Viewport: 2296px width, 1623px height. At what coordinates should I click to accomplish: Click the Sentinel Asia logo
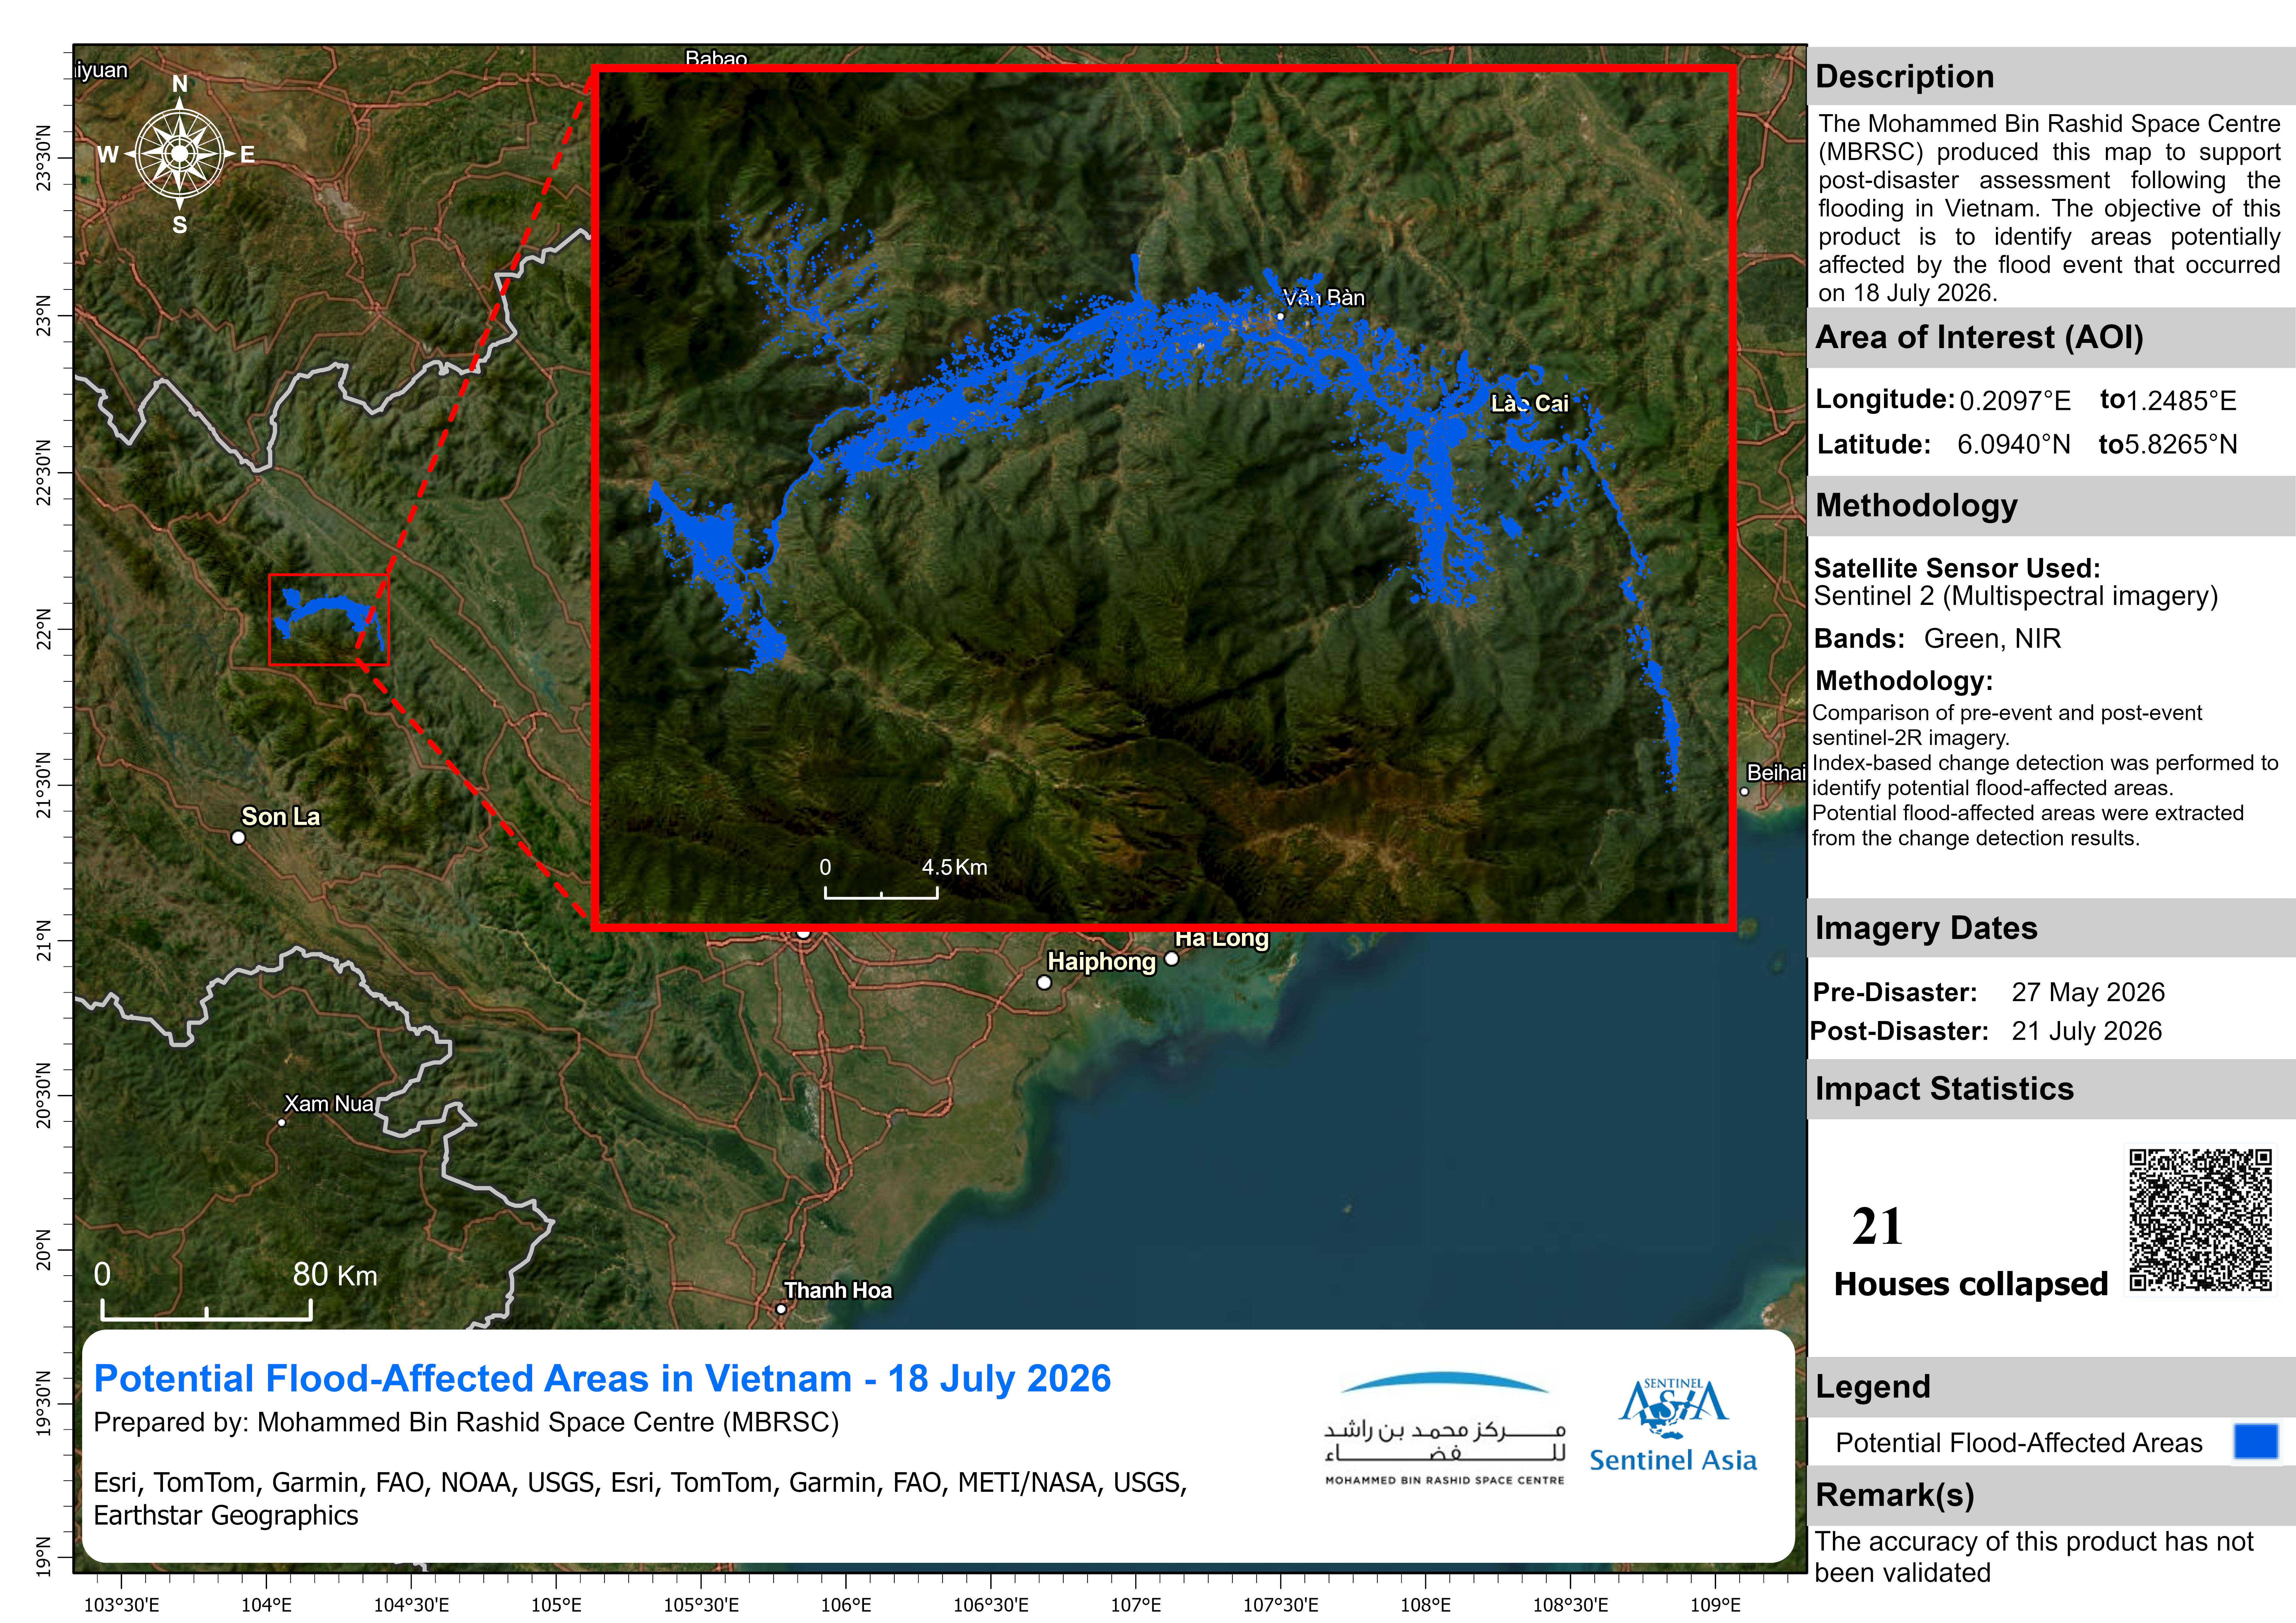point(1673,1425)
